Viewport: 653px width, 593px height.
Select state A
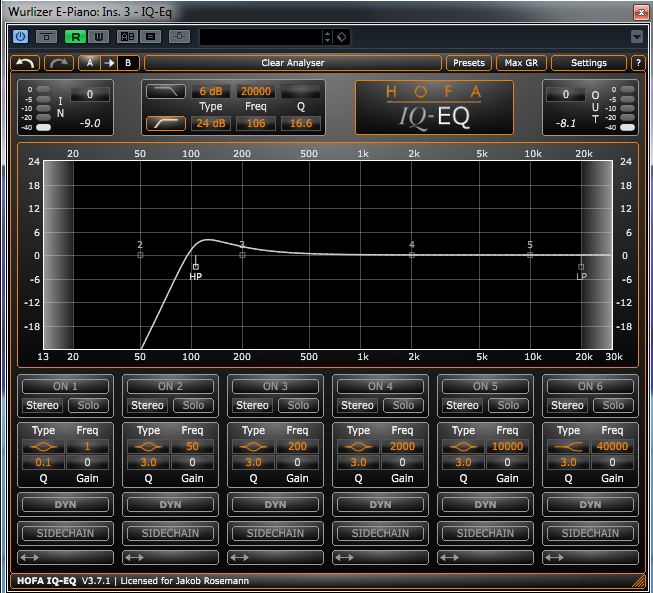point(90,63)
